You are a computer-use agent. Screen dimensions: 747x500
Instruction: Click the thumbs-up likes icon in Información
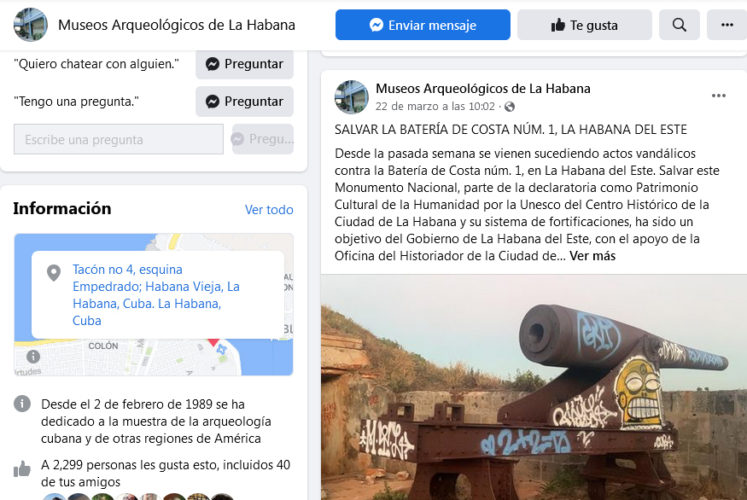coord(22,469)
